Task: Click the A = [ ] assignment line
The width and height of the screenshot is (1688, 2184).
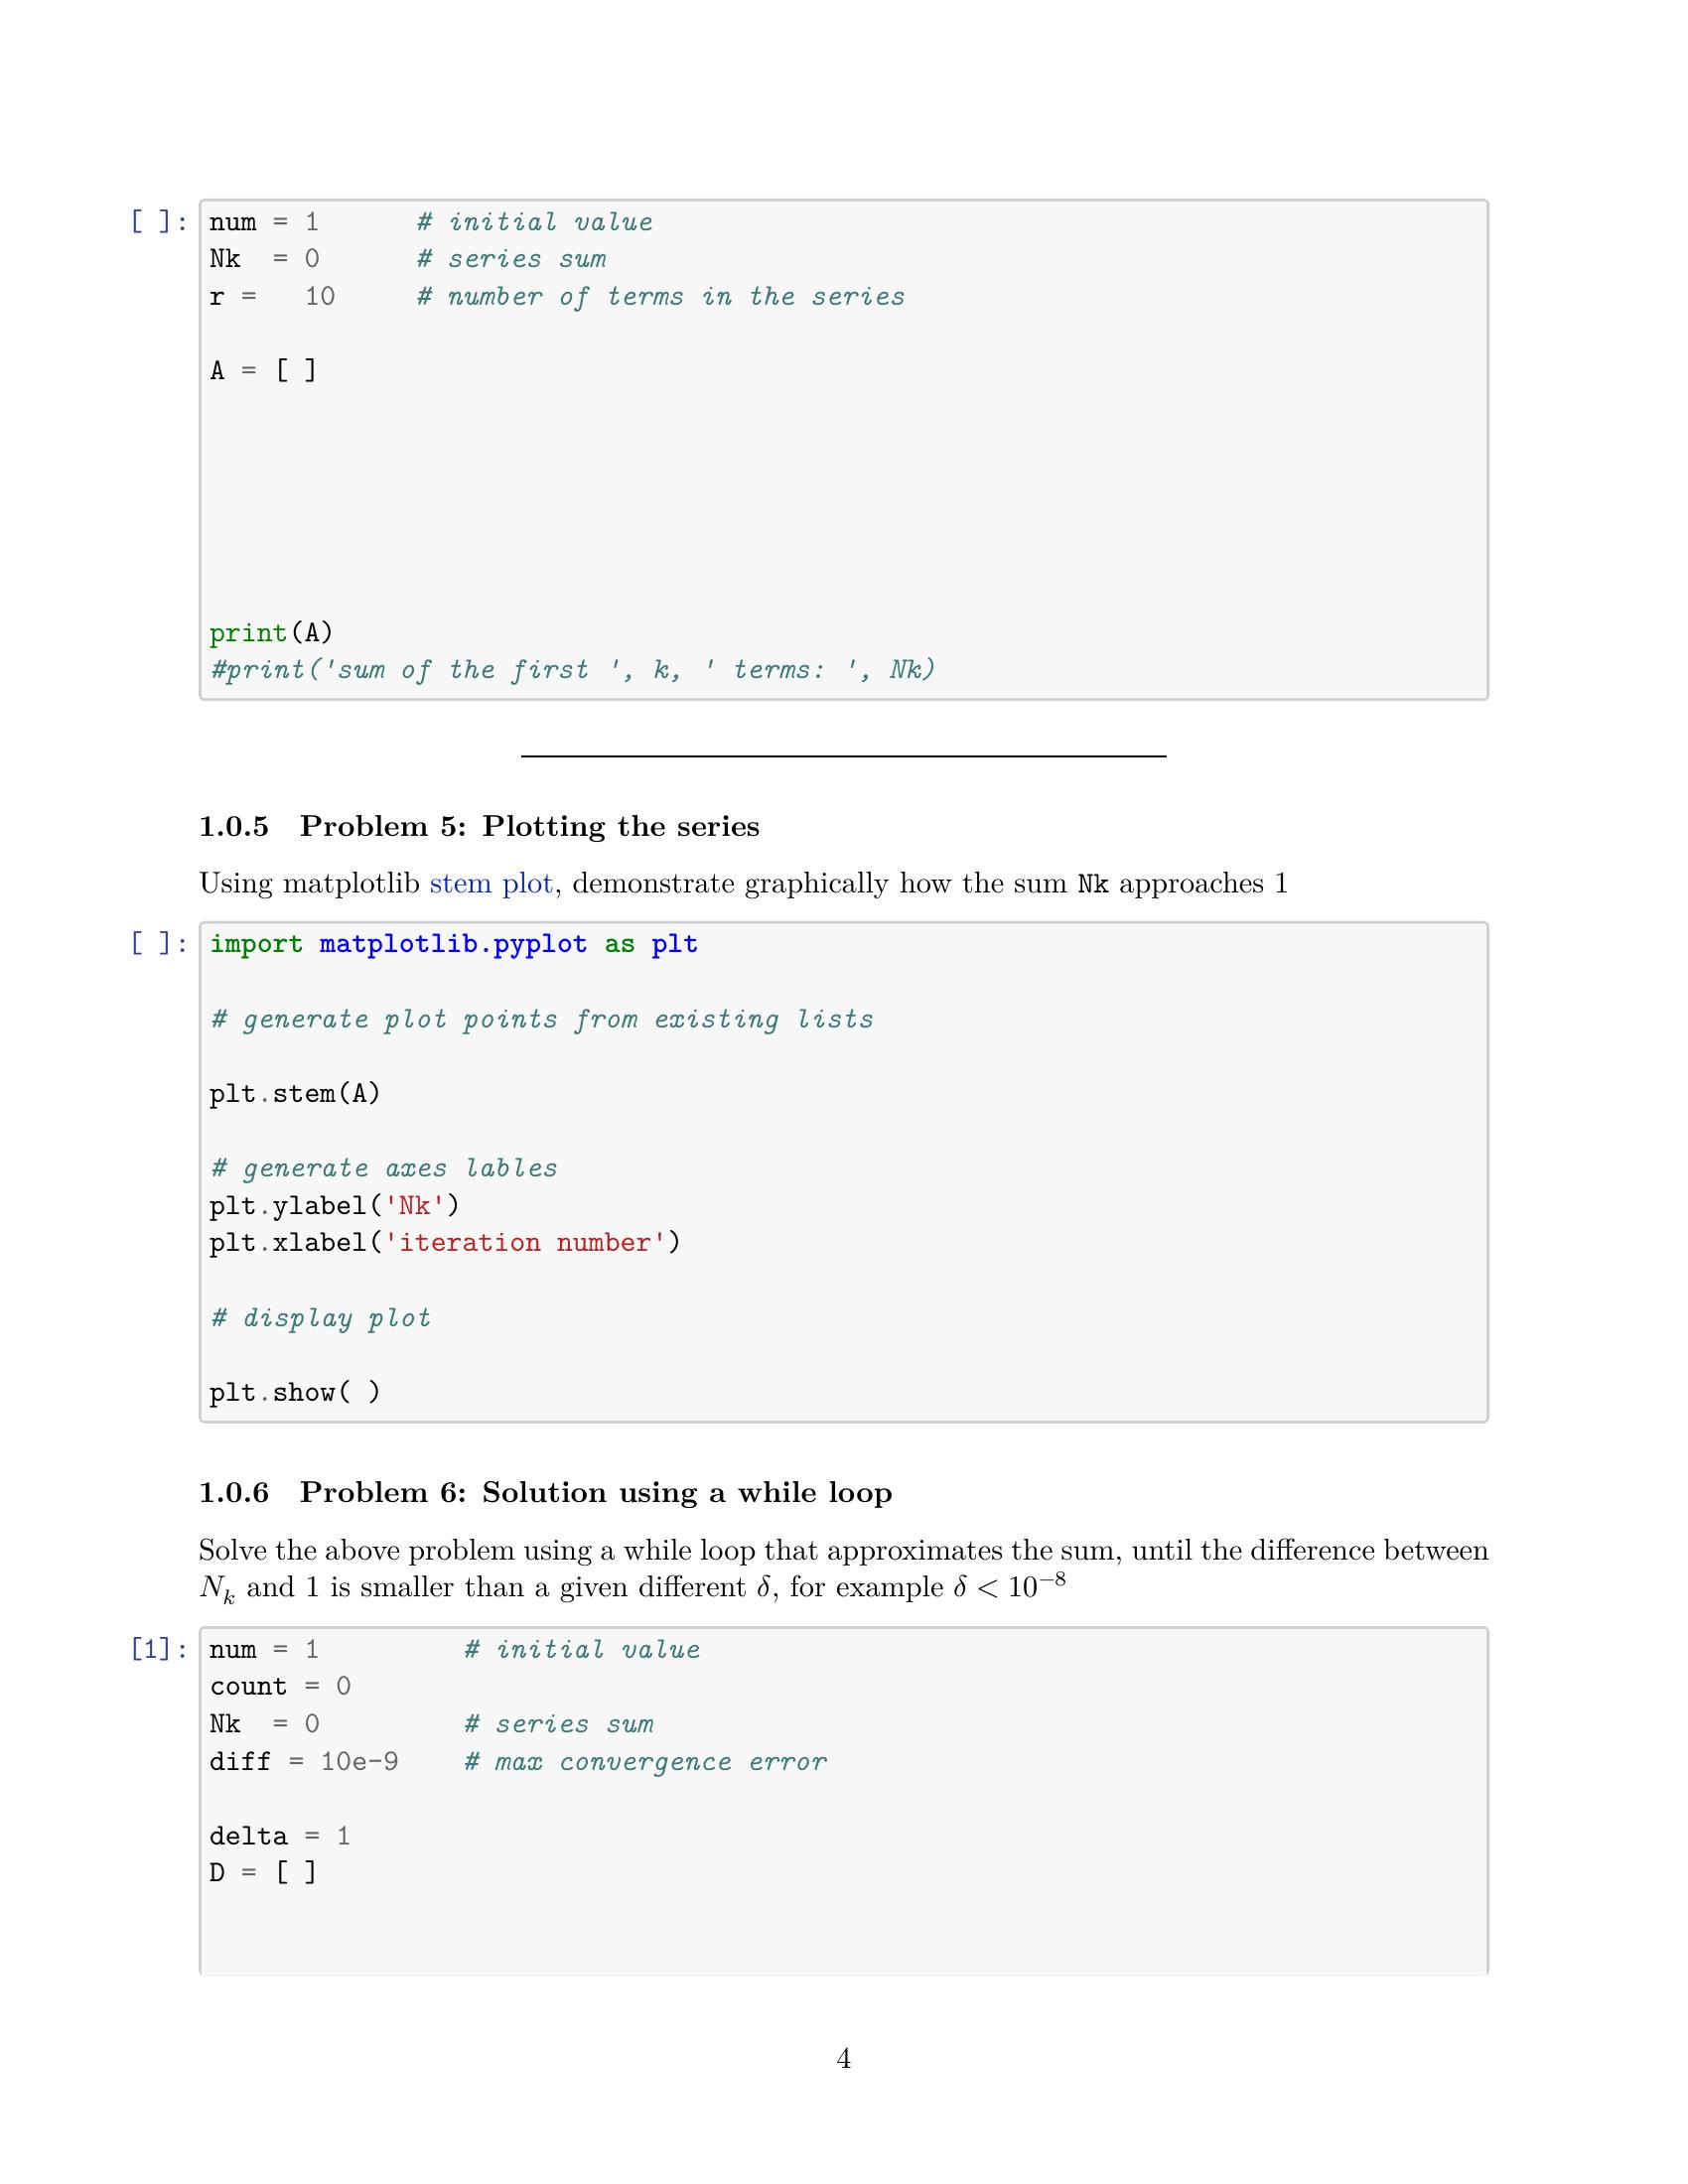Action: (263, 371)
